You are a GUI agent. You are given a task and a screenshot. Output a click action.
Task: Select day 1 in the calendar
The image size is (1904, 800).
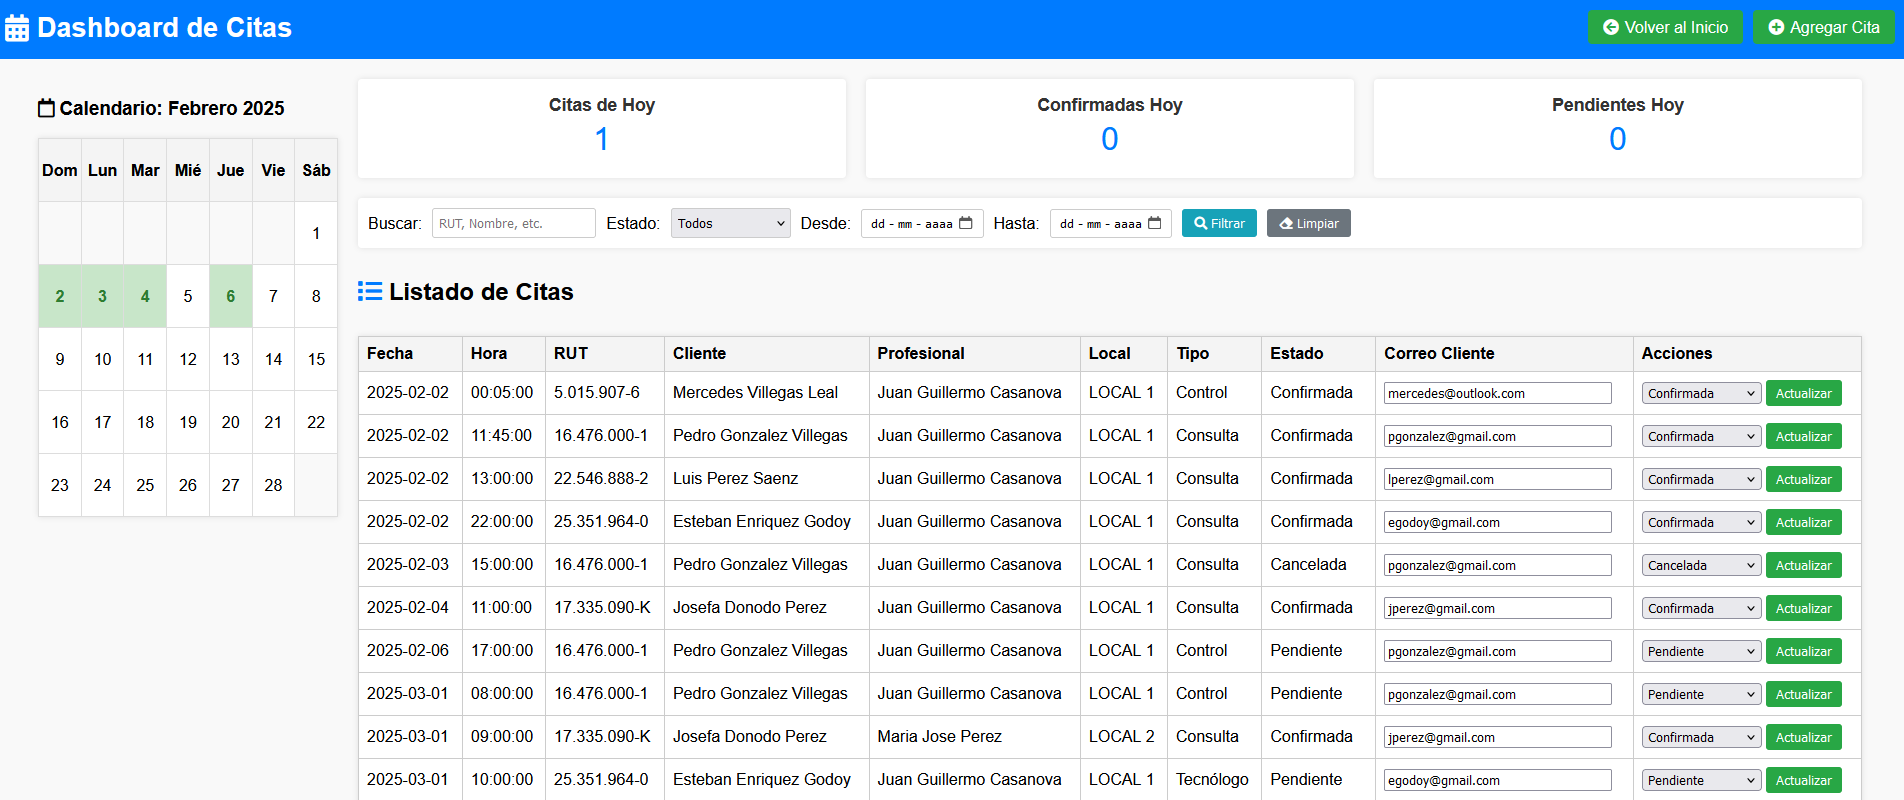316,233
